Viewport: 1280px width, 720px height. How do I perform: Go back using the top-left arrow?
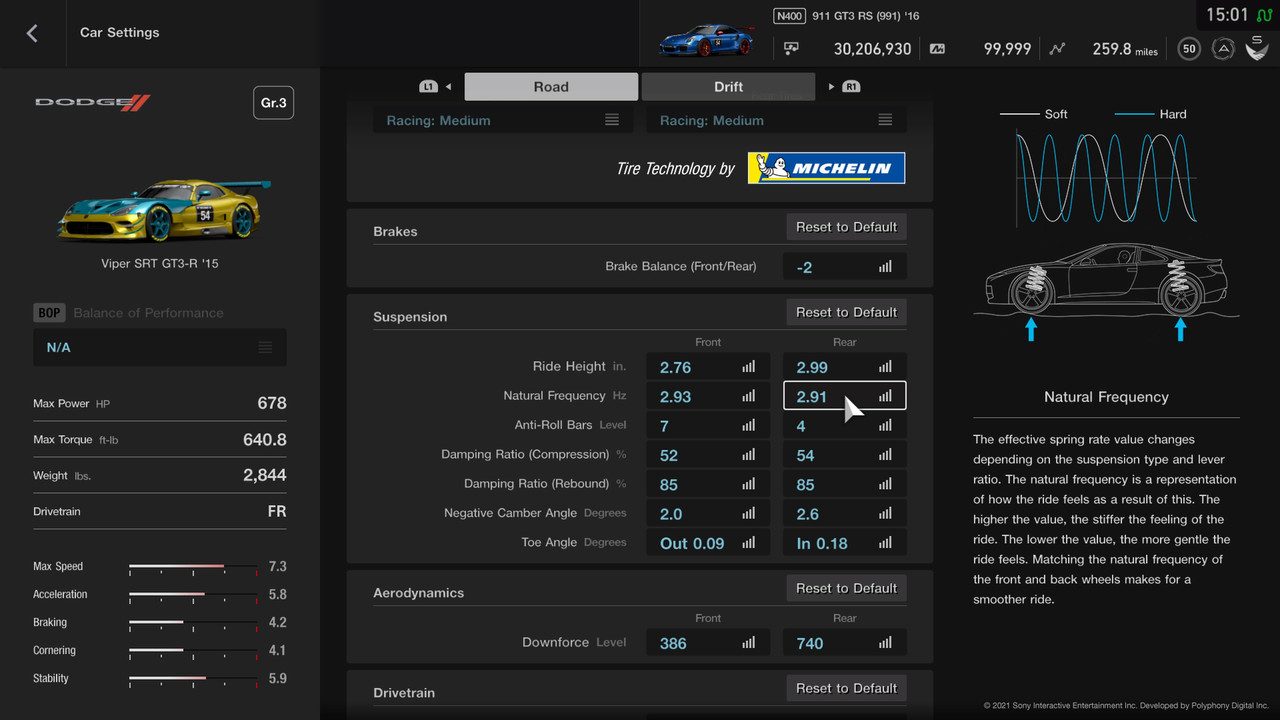click(x=32, y=33)
